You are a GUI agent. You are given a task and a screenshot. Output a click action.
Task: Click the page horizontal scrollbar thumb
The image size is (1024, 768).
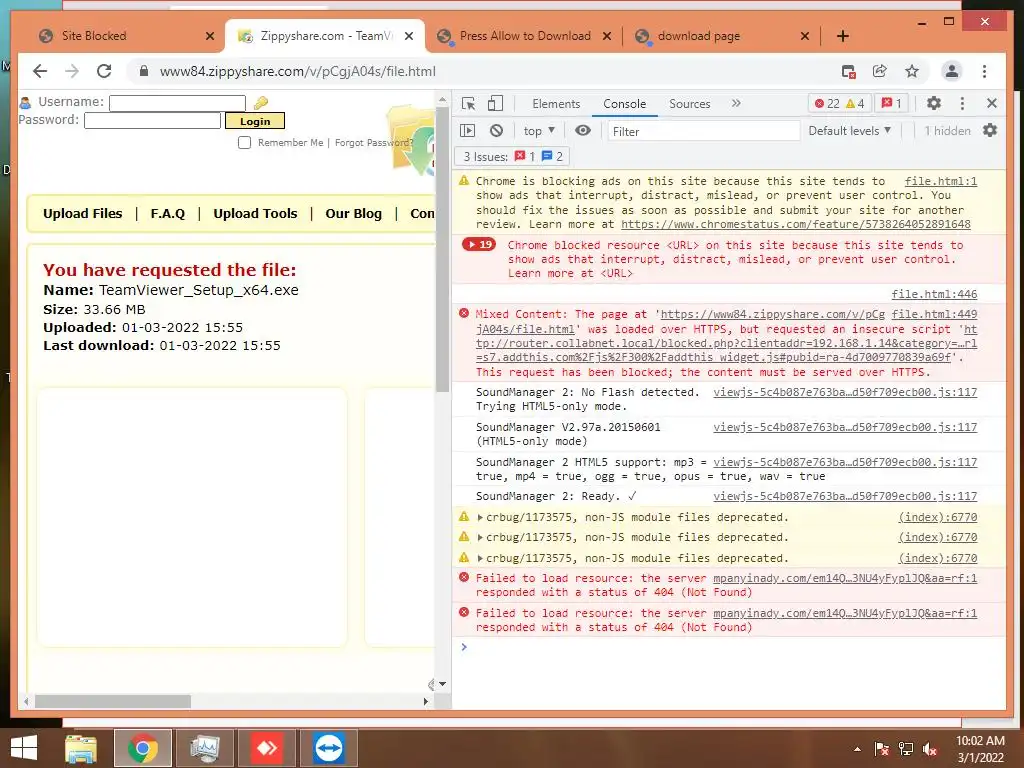[112, 701]
